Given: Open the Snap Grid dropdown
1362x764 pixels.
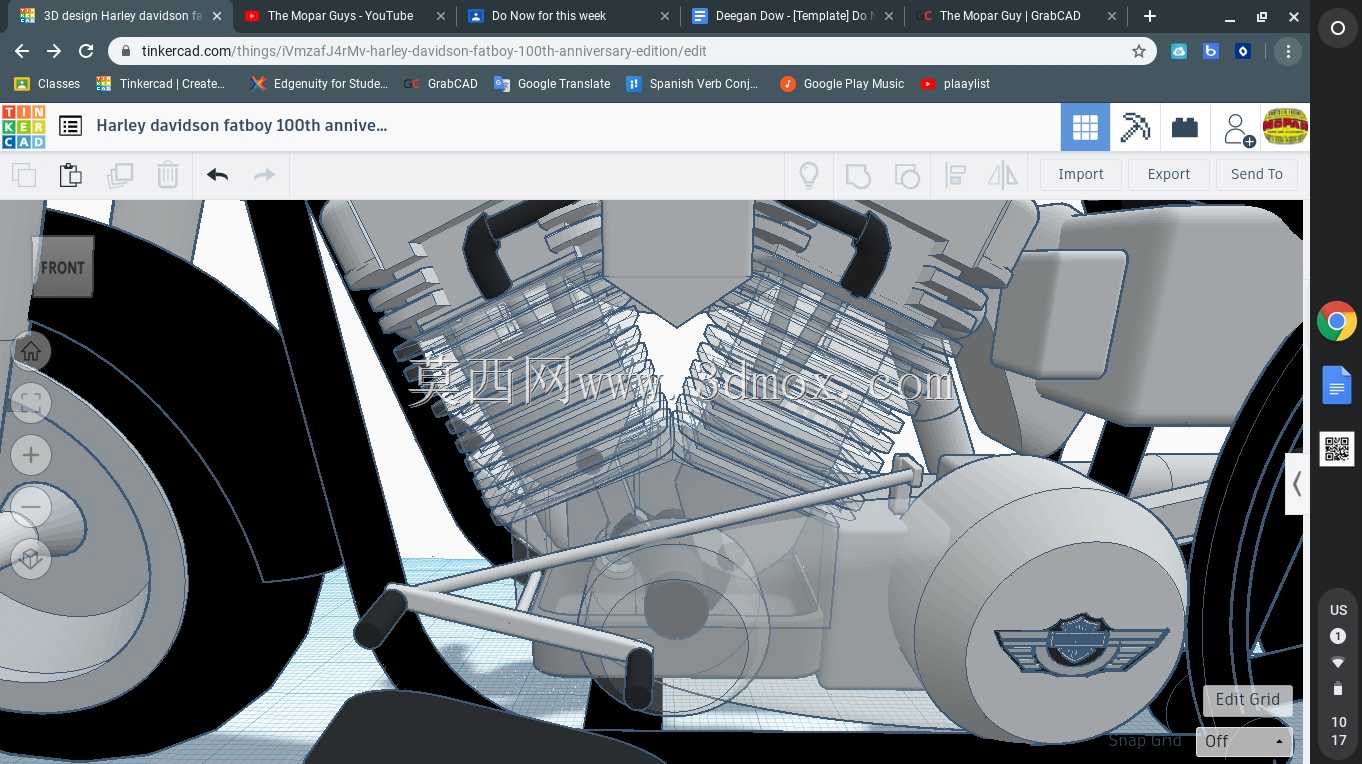Looking at the screenshot, I should (1244, 742).
